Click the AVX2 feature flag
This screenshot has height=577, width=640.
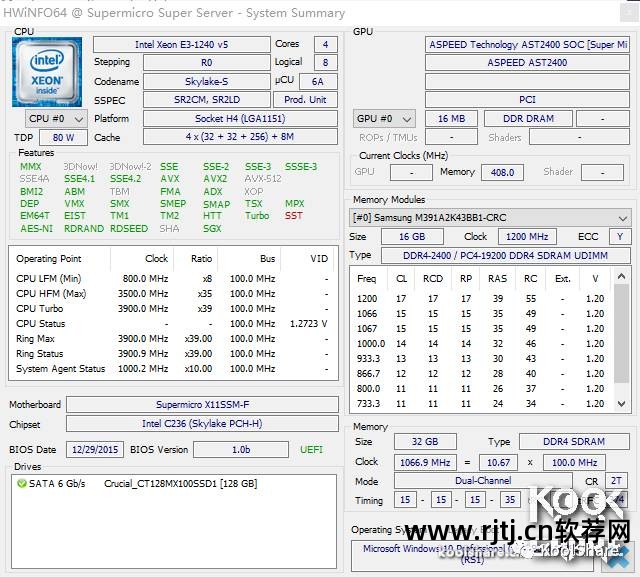pos(216,179)
